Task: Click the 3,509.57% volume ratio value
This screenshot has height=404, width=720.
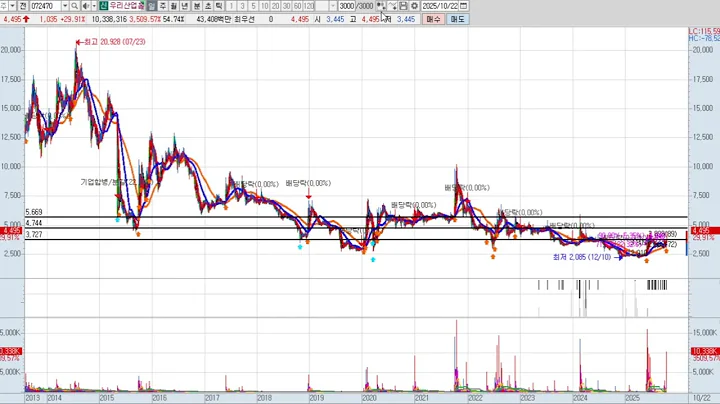Action: [145, 19]
